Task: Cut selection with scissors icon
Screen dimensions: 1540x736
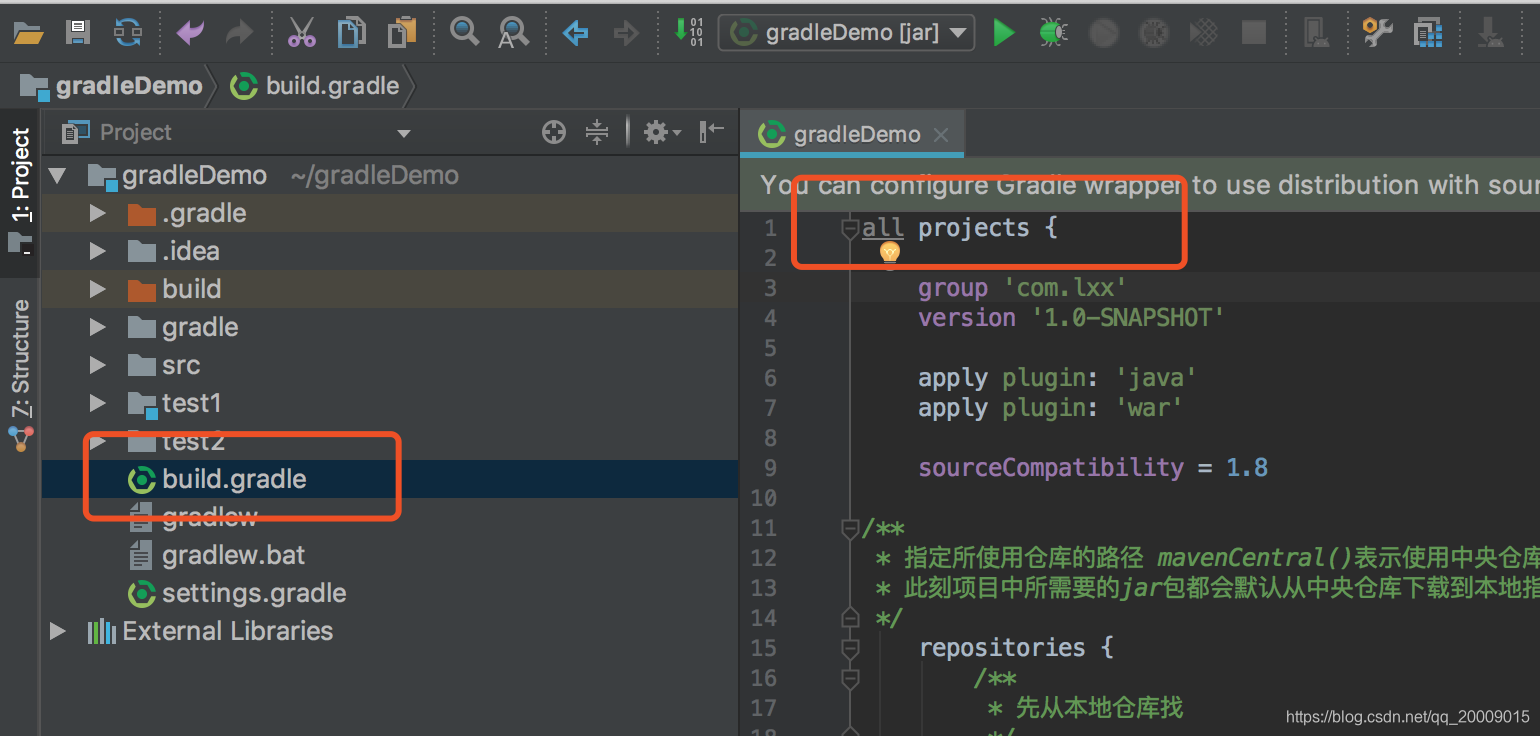Action: [301, 33]
